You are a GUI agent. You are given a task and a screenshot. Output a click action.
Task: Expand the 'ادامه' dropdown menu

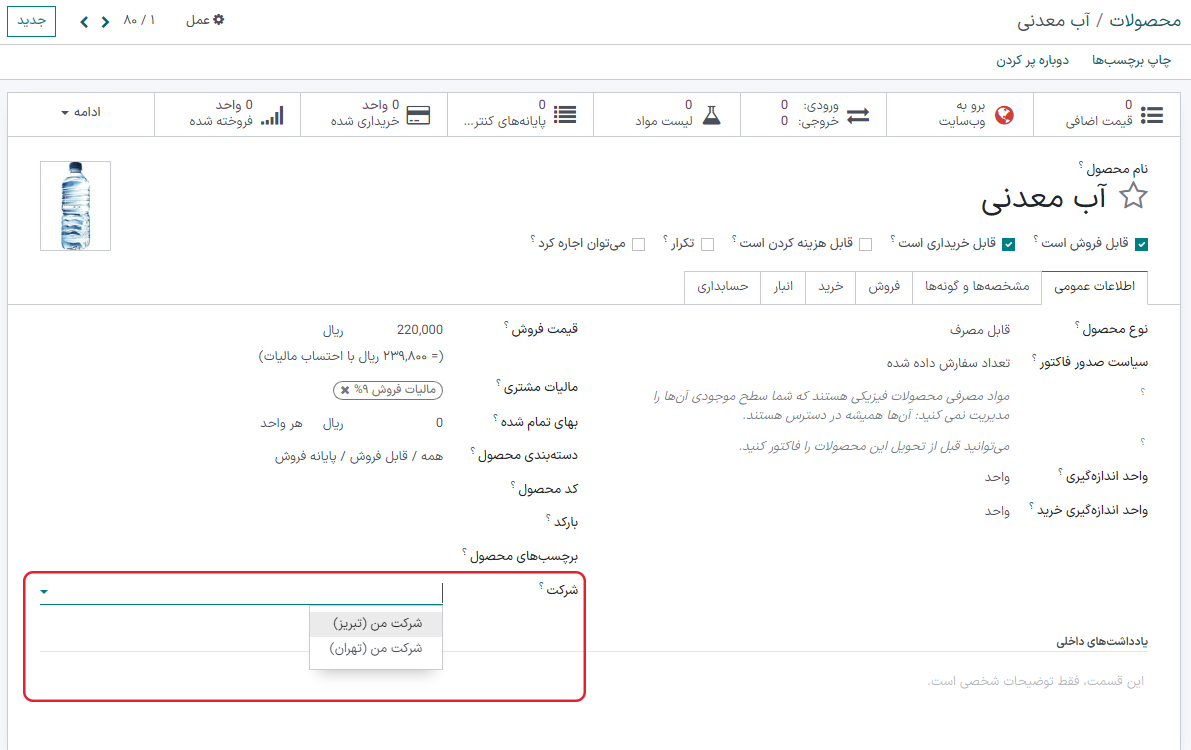click(x=78, y=113)
